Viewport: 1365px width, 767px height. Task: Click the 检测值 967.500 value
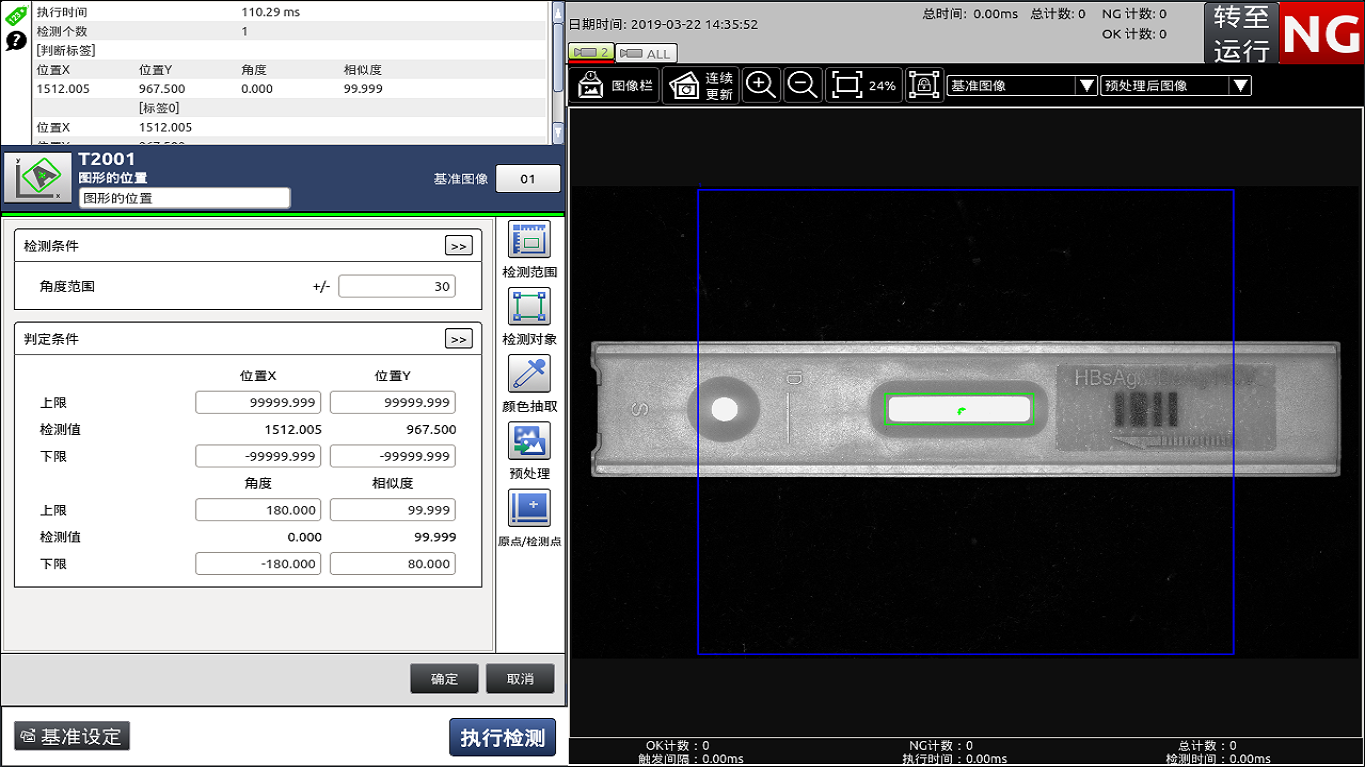431,429
